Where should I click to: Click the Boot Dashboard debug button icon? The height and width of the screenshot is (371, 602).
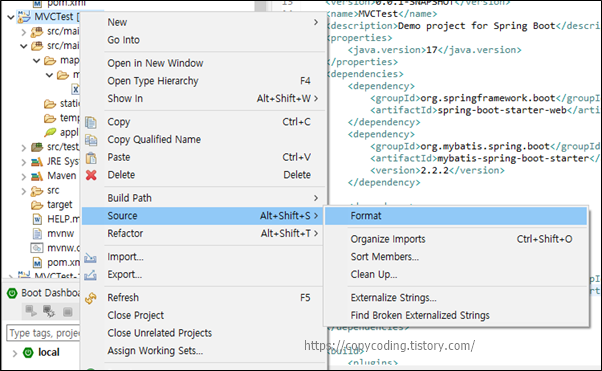pyautogui.click(x=49, y=311)
